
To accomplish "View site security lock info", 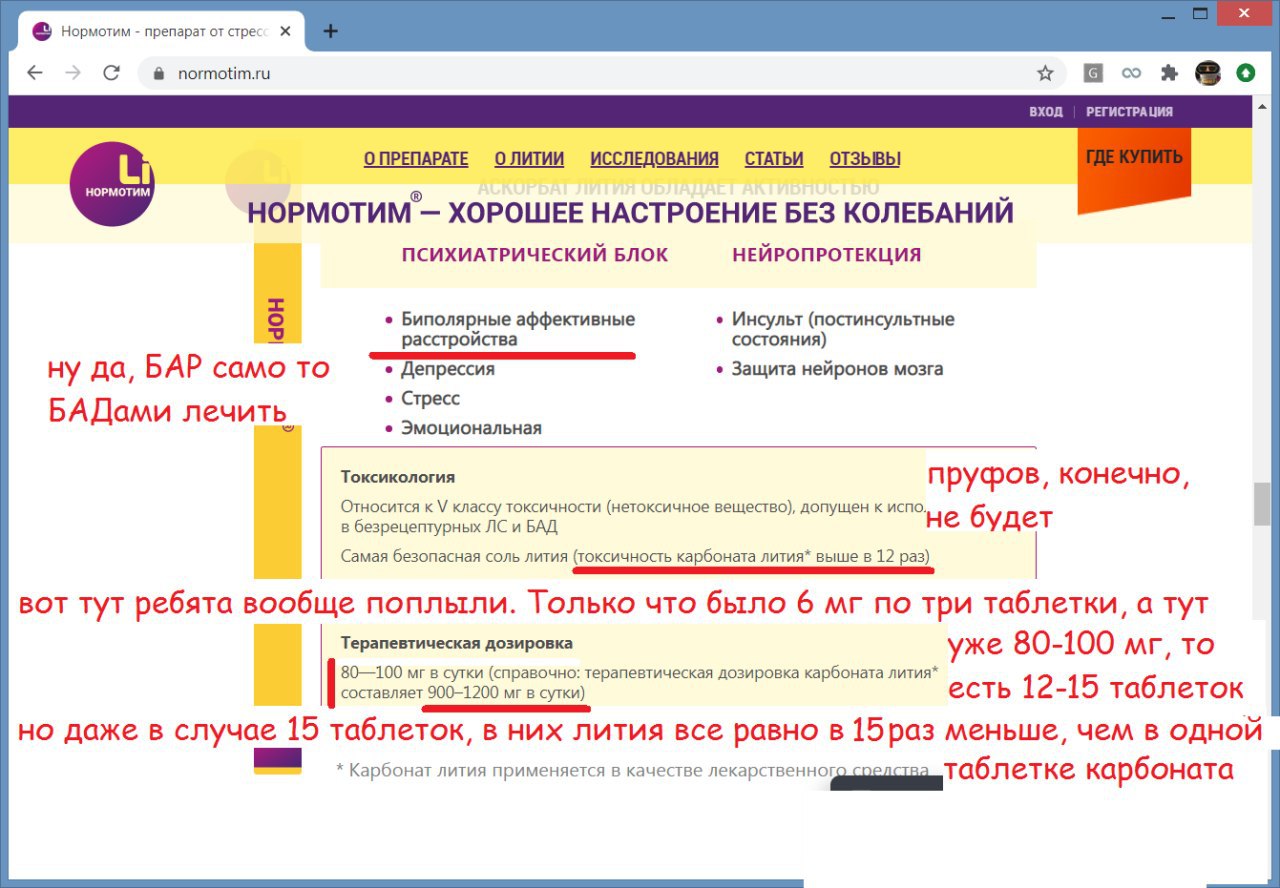I will coord(157,74).
